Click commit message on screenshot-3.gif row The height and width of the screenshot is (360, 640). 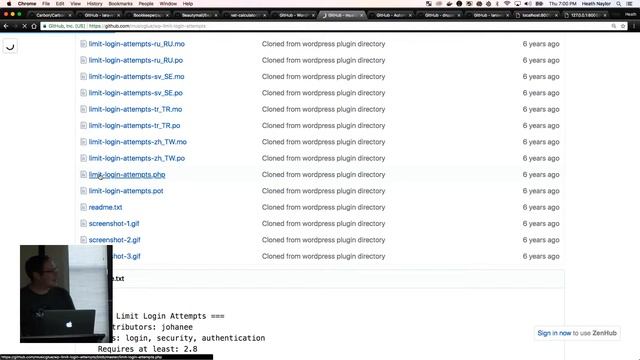click(x=323, y=256)
